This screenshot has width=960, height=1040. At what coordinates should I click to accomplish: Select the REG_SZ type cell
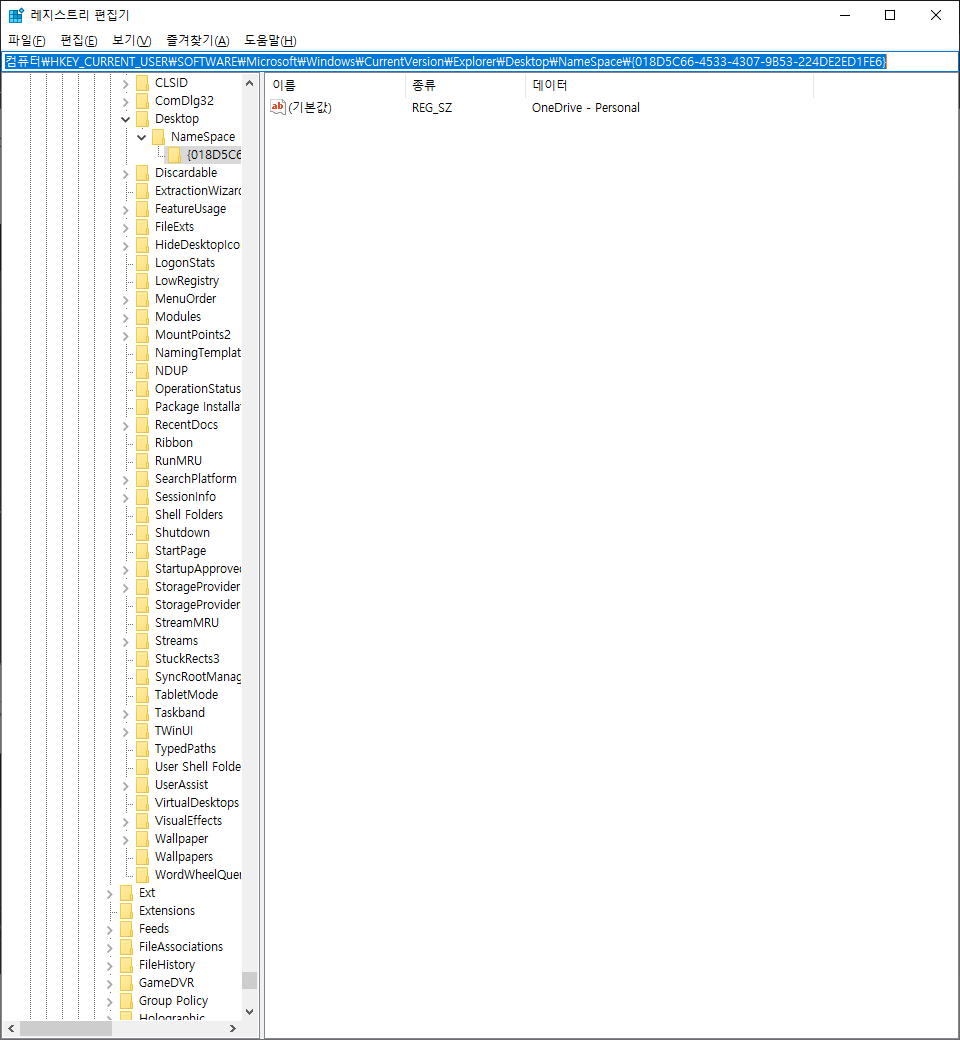coord(432,107)
